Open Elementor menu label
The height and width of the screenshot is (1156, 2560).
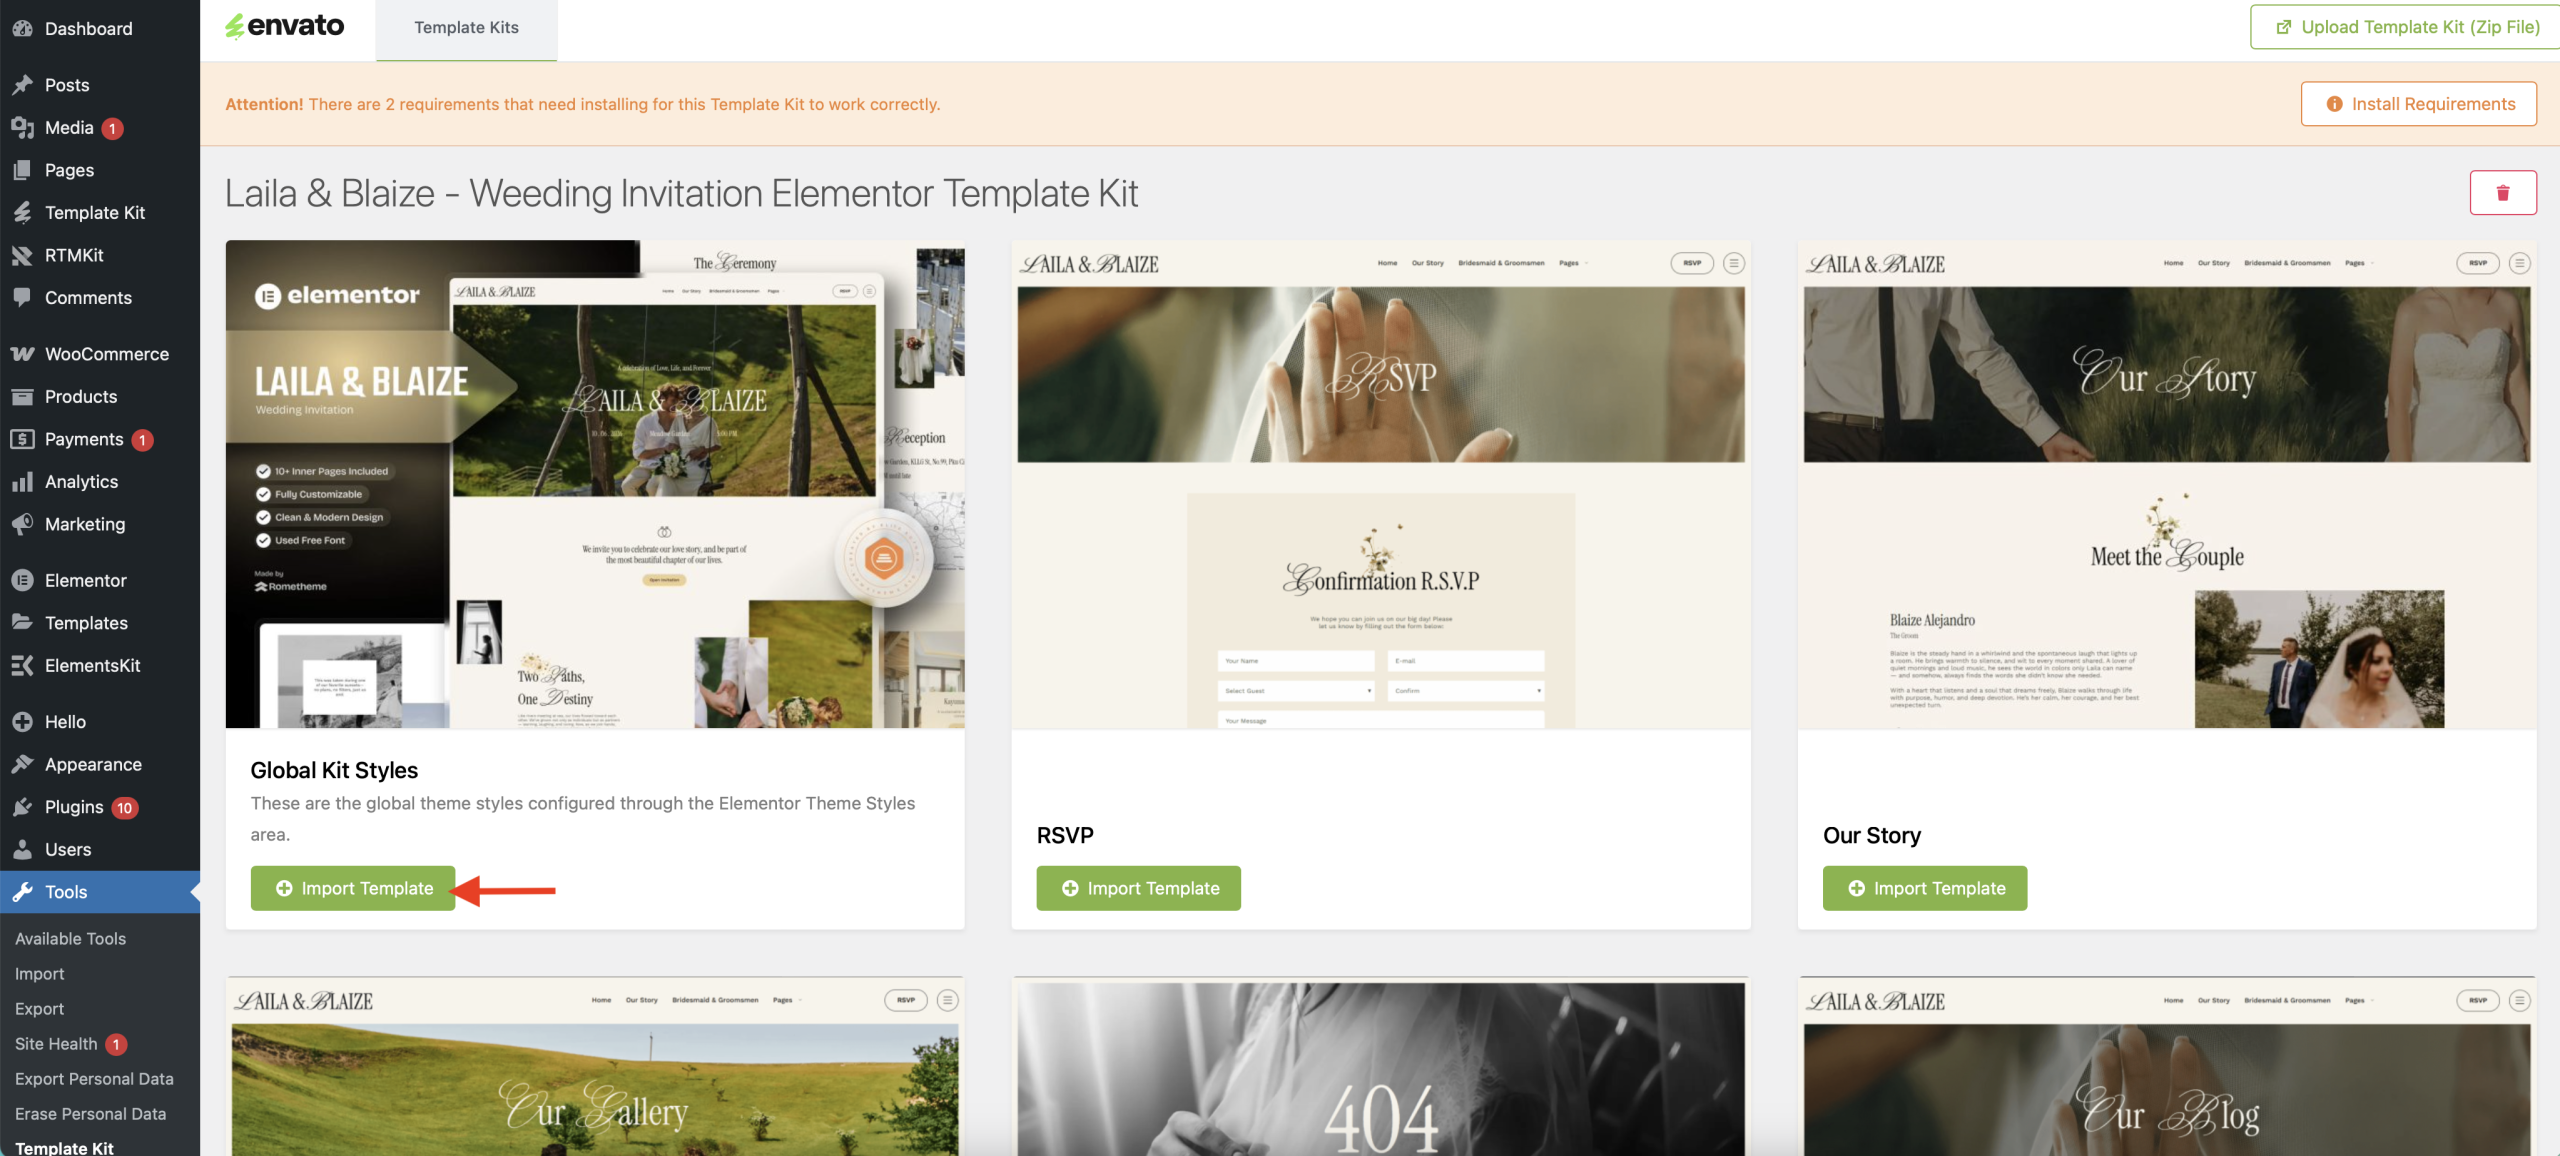(x=86, y=581)
